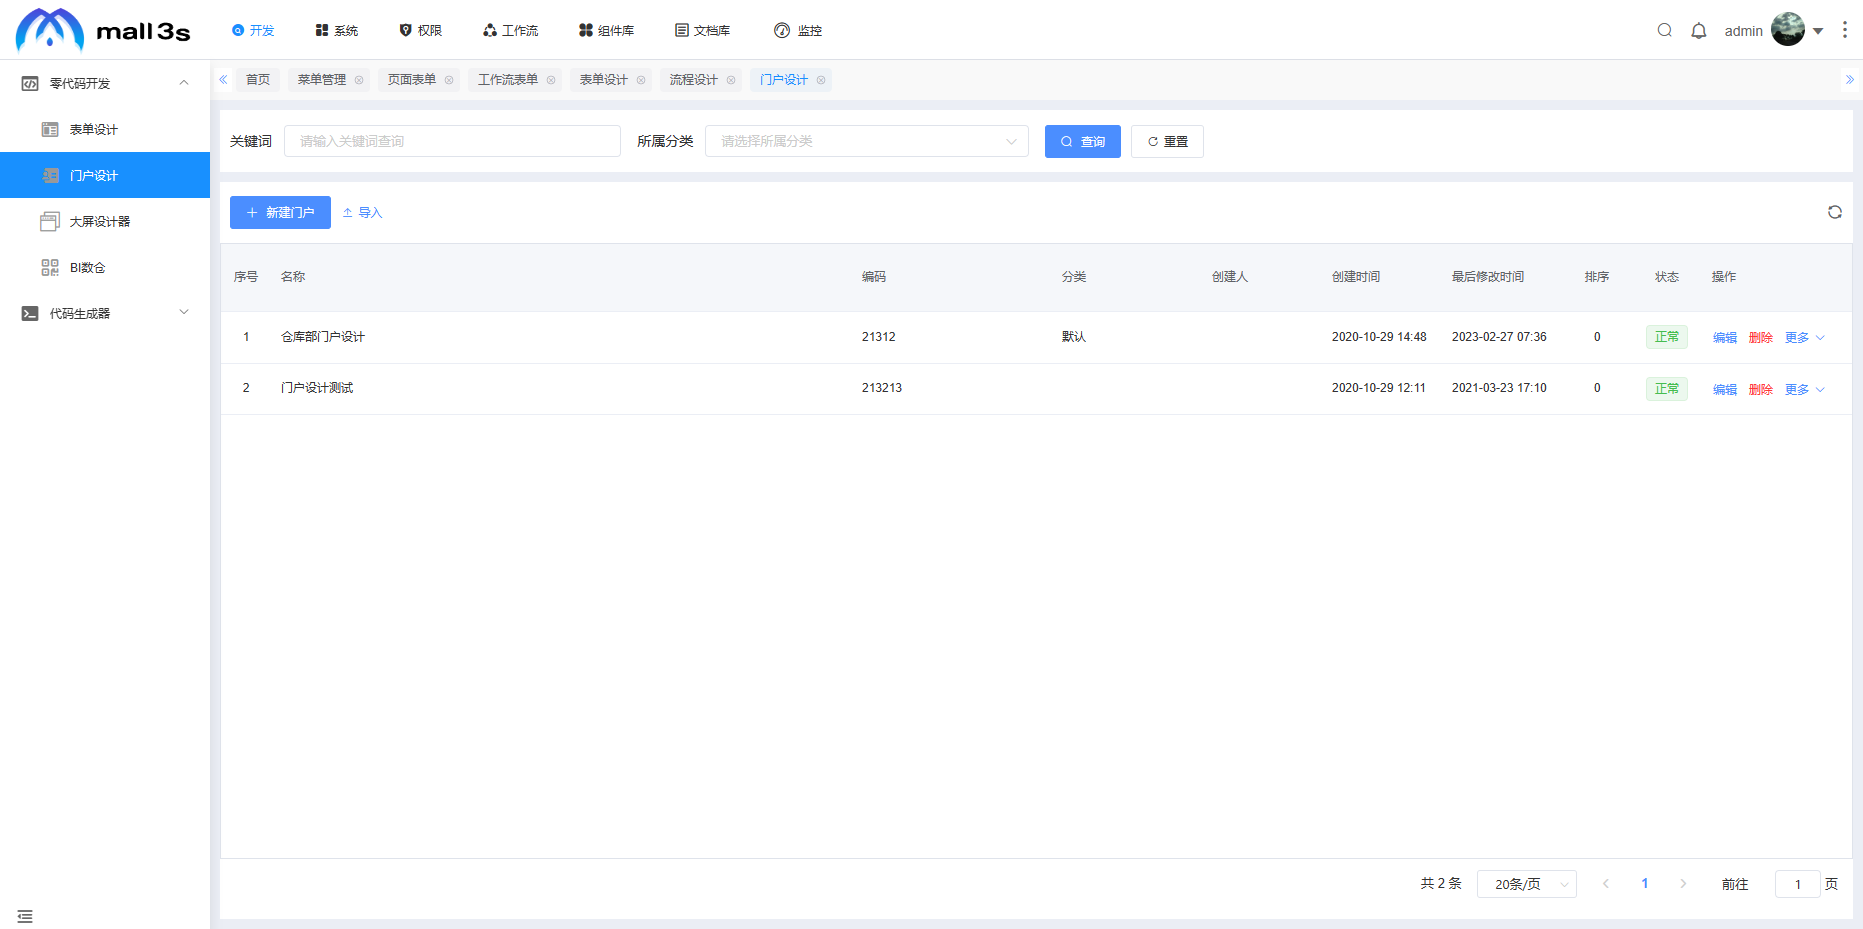Viewport: 1863px width, 929px height.
Task: Edit the 仓库部门户设计 row
Action: 1725,338
